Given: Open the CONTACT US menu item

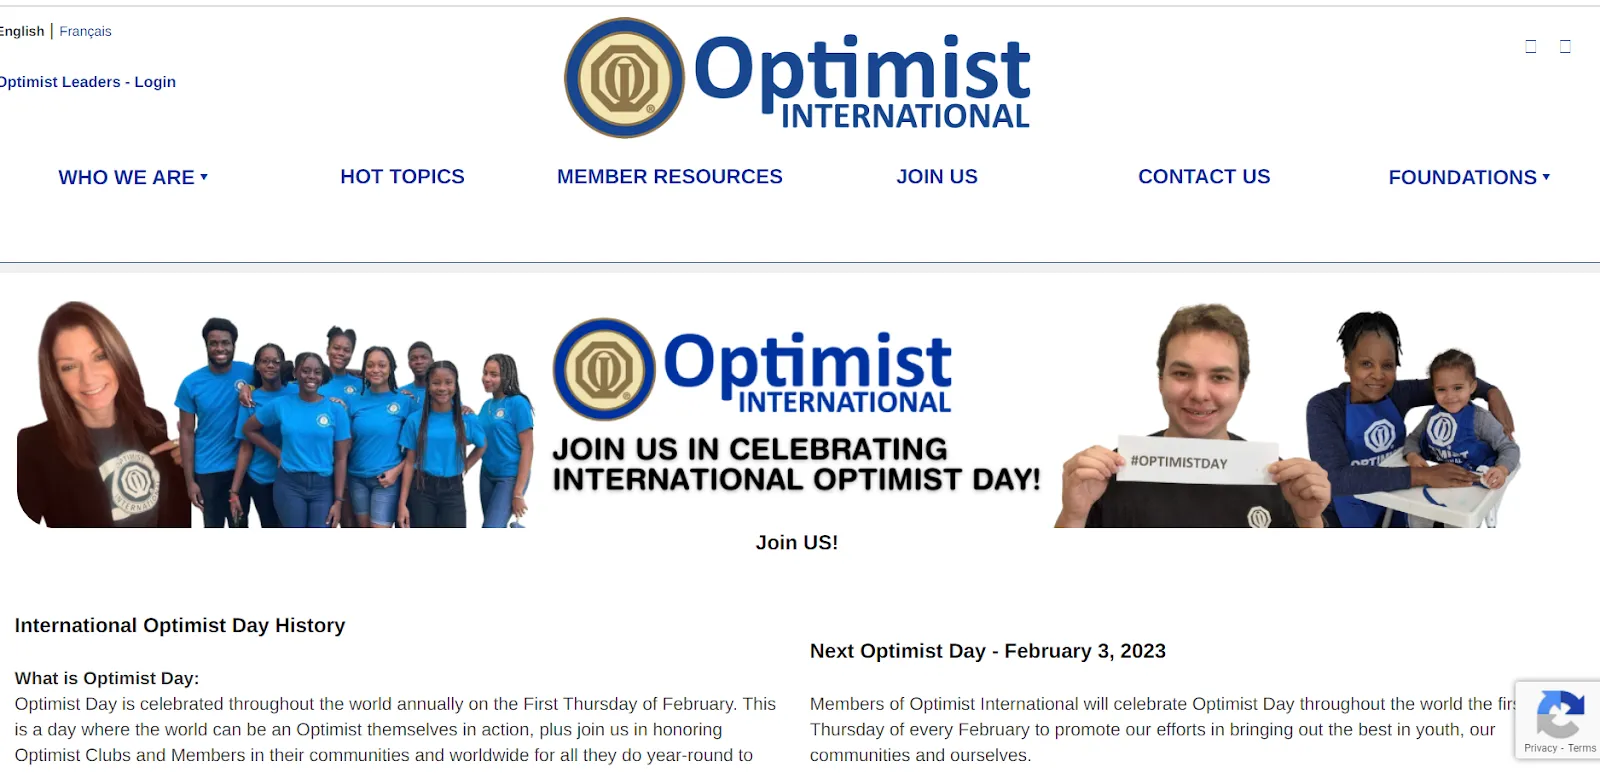Looking at the screenshot, I should (x=1204, y=176).
